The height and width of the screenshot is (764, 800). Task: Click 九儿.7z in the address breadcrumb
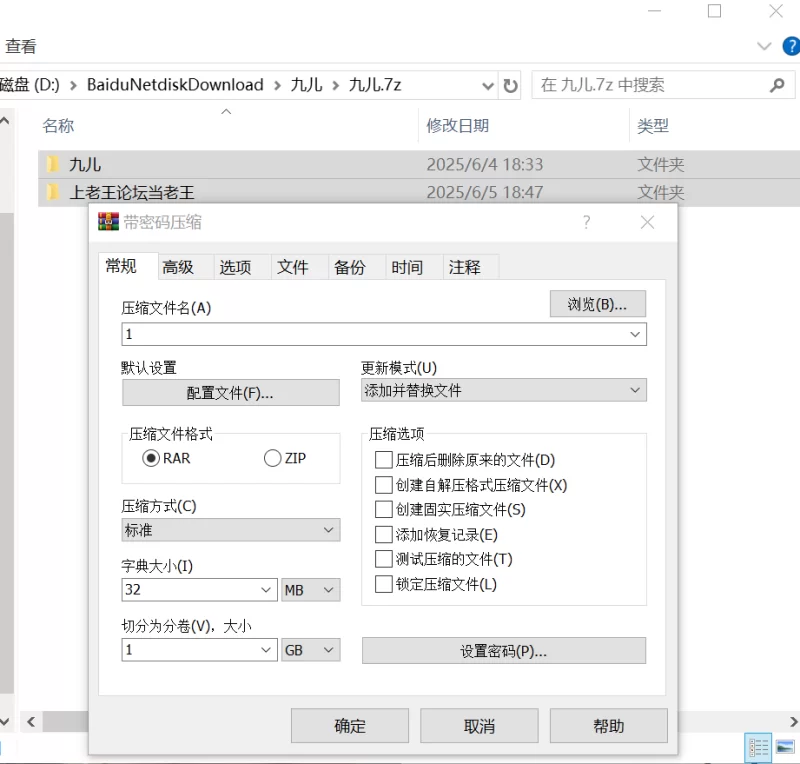point(375,85)
